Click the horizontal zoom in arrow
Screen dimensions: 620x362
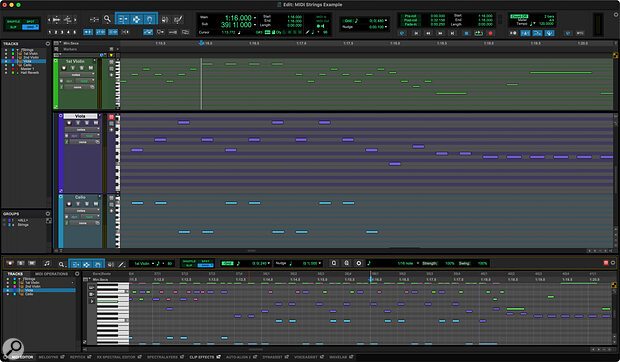75,19
